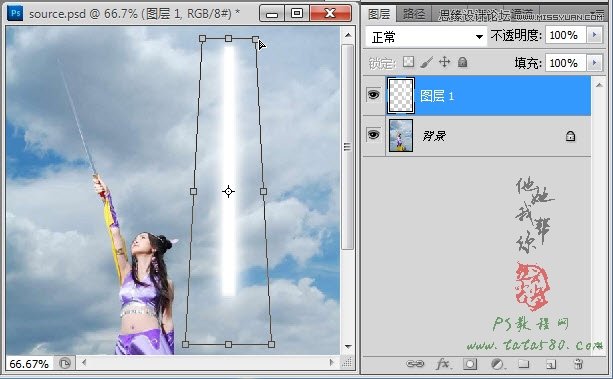Screen dimensions: 613x379
Task: Open the 不透明度 opacity slider arrow
Action: (x=594, y=35)
